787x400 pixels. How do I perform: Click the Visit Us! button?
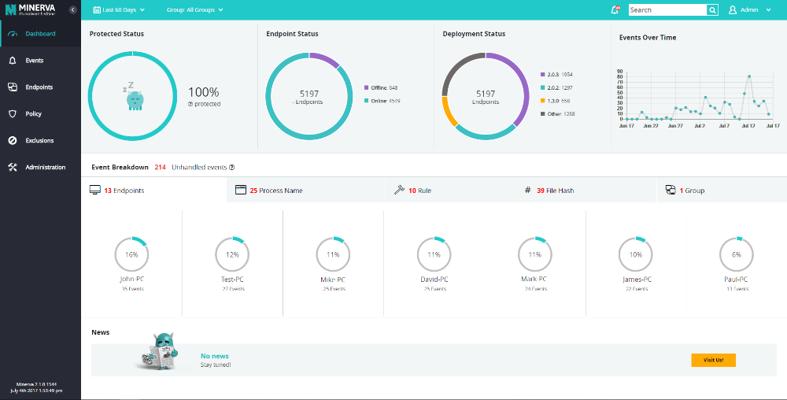click(713, 360)
